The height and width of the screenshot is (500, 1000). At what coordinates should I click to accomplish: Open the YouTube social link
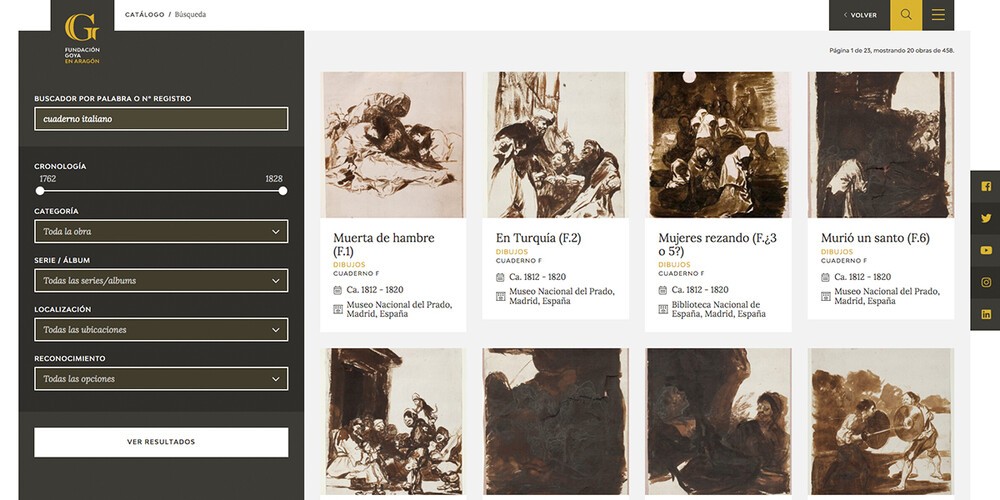(986, 250)
